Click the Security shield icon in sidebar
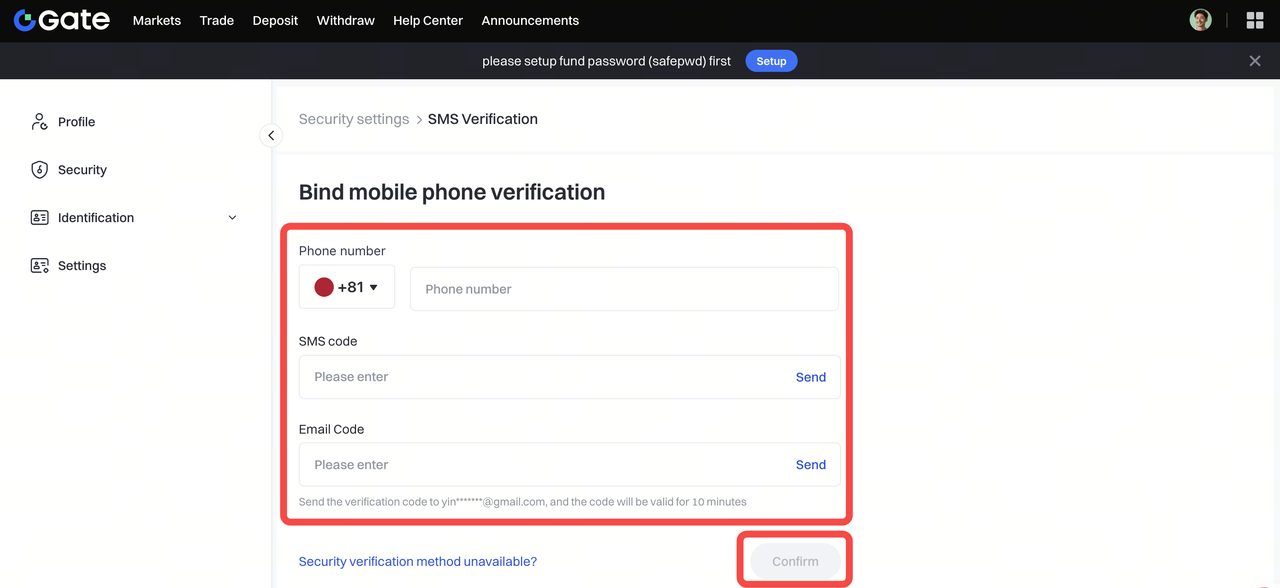Image resolution: width=1280 pixels, height=588 pixels. pyautogui.click(x=39, y=170)
